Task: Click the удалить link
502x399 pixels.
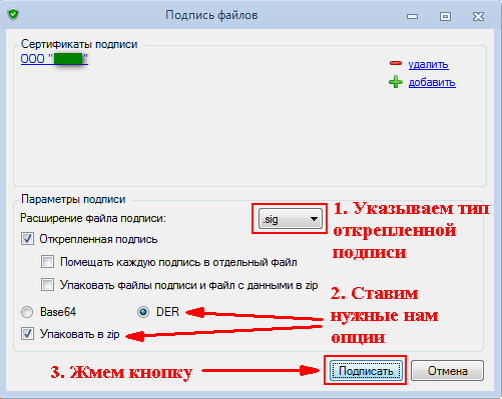Action: pyautogui.click(x=428, y=64)
